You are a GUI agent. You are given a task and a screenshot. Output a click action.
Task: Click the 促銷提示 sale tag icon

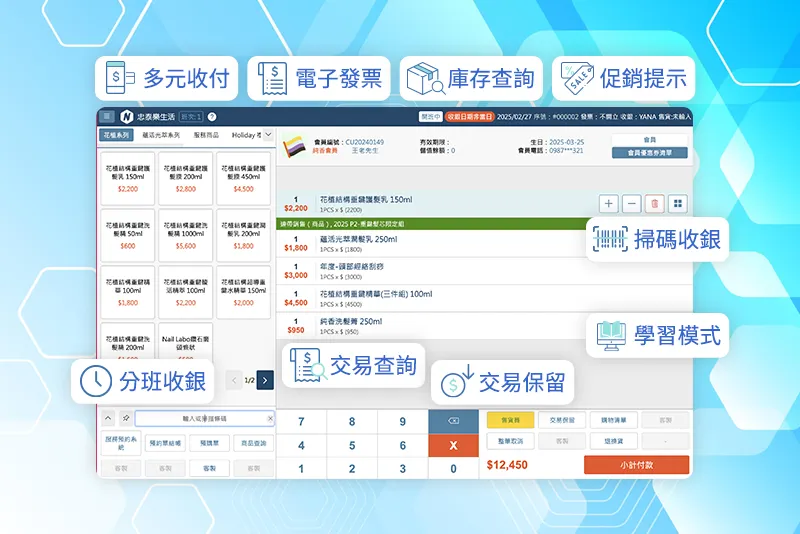pyautogui.click(x=577, y=78)
